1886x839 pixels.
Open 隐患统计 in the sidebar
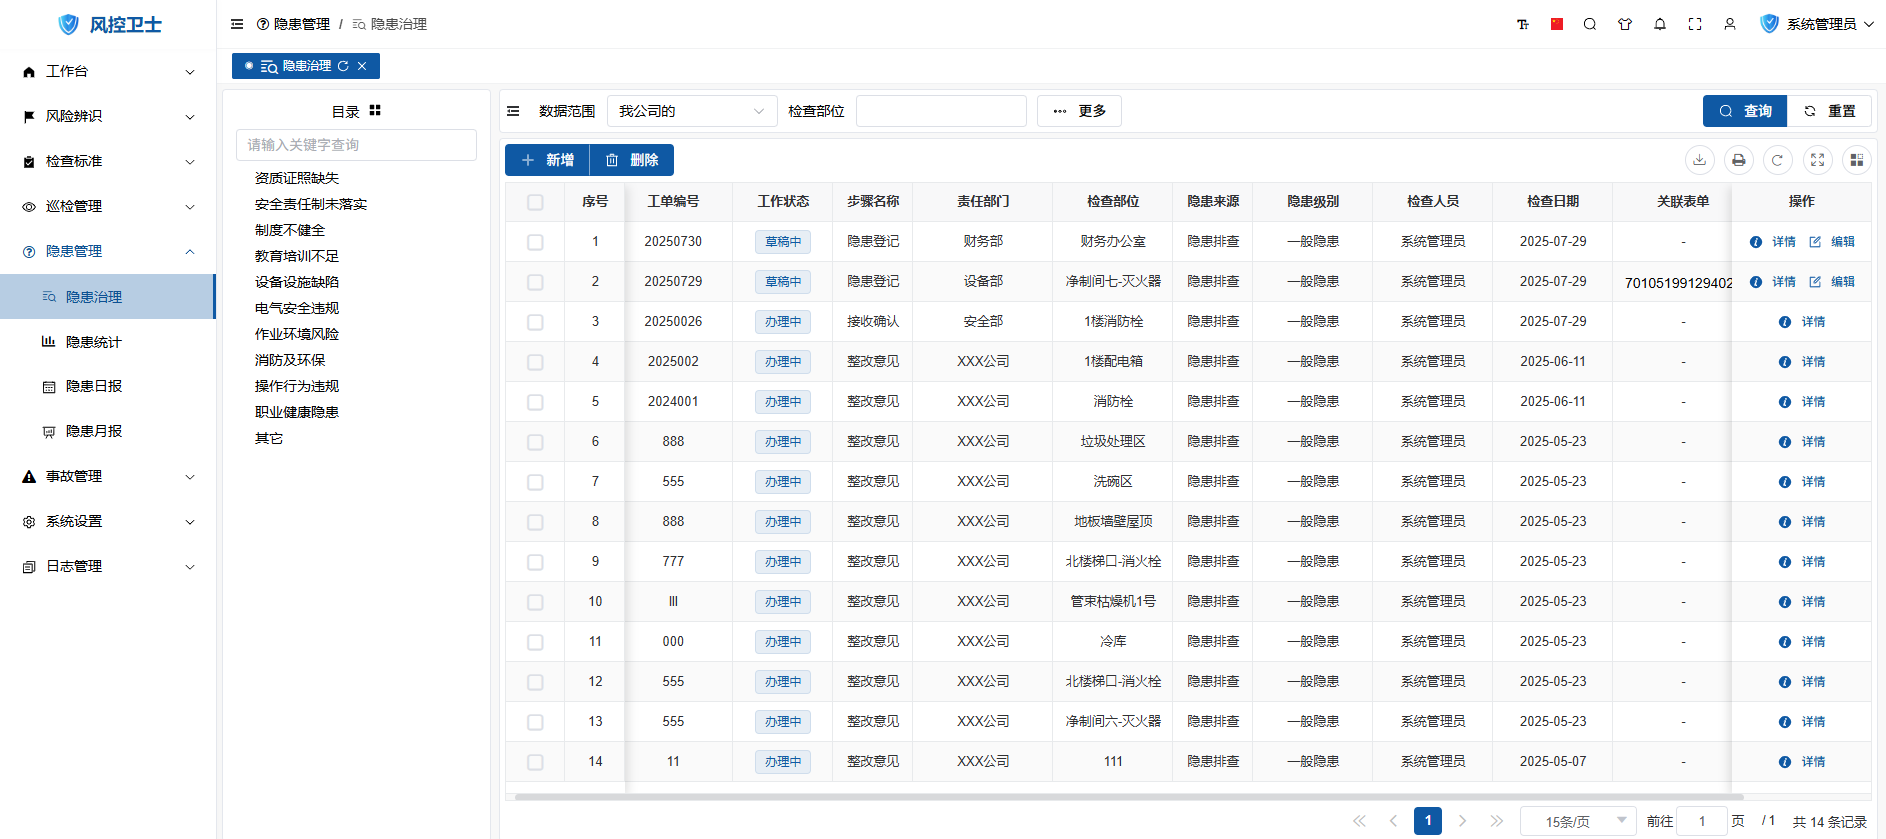click(93, 342)
